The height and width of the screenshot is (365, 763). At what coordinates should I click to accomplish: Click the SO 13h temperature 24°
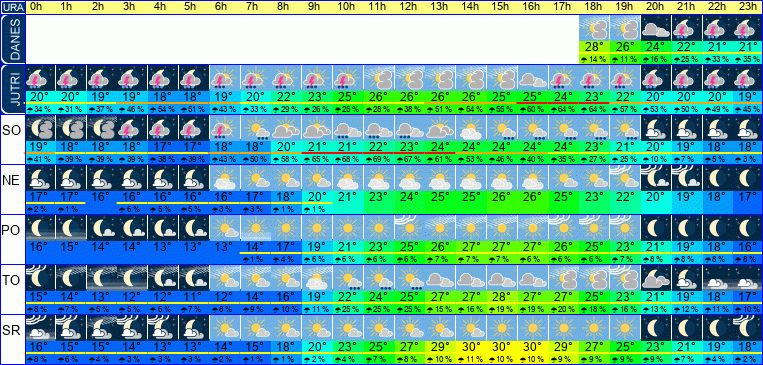tap(439, 146)
